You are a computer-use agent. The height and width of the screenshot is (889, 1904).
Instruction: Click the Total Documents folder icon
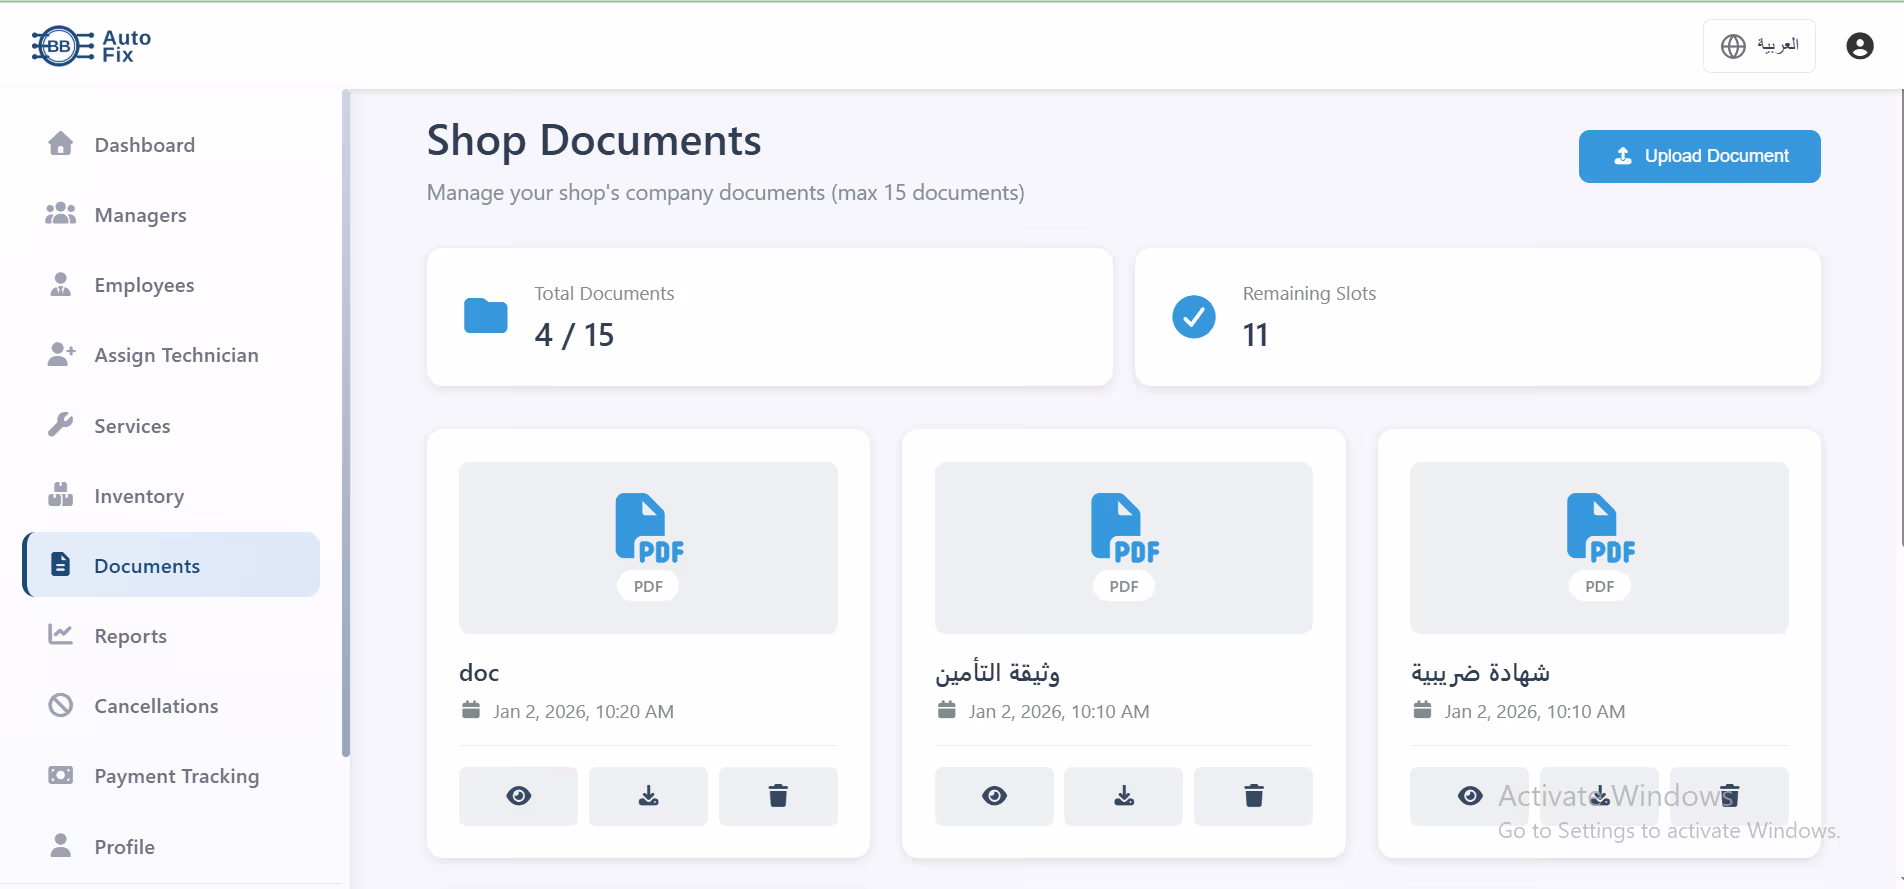(486, 316)
